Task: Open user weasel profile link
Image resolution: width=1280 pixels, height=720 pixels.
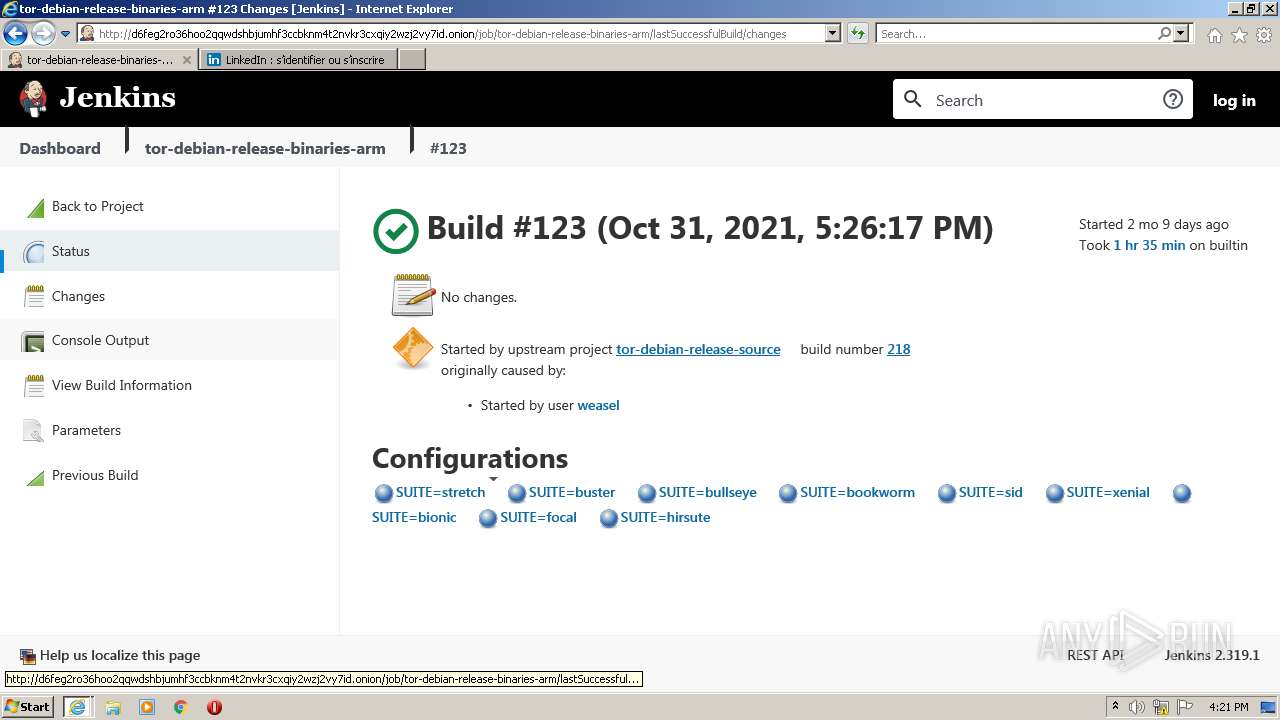Action: coord(598,405)
